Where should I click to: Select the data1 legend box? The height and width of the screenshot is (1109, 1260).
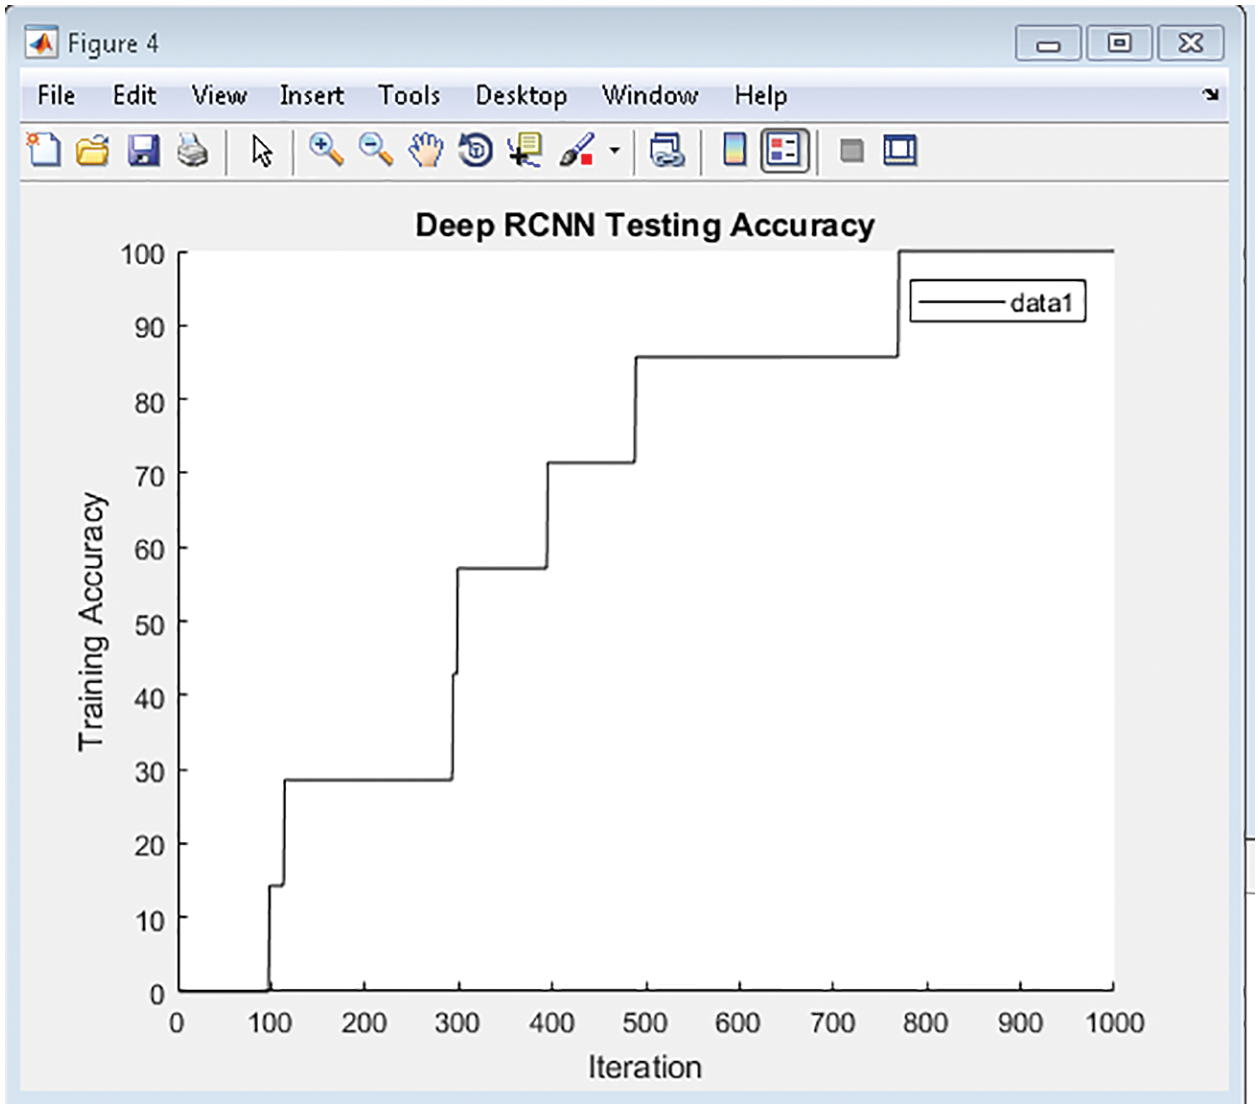pos(997,302)
